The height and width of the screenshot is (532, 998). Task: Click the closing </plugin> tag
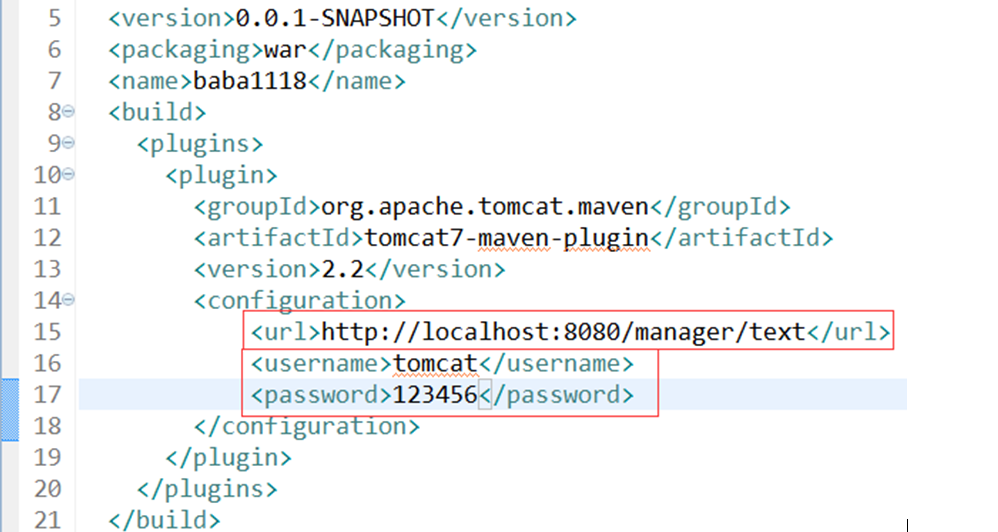point(228,458)
